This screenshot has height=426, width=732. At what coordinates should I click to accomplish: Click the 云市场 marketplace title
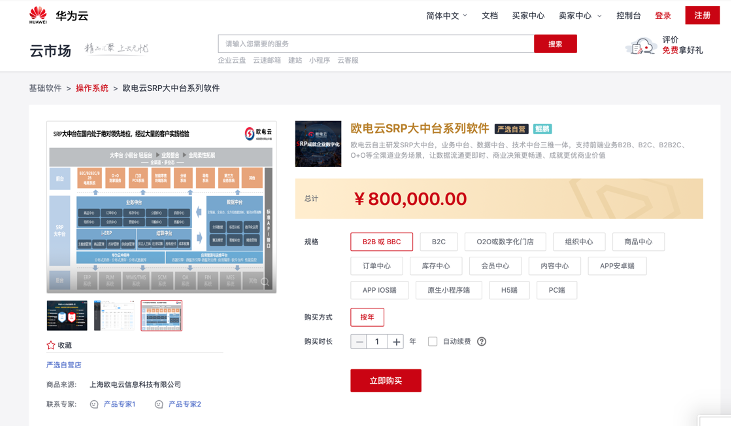point(50,50)
